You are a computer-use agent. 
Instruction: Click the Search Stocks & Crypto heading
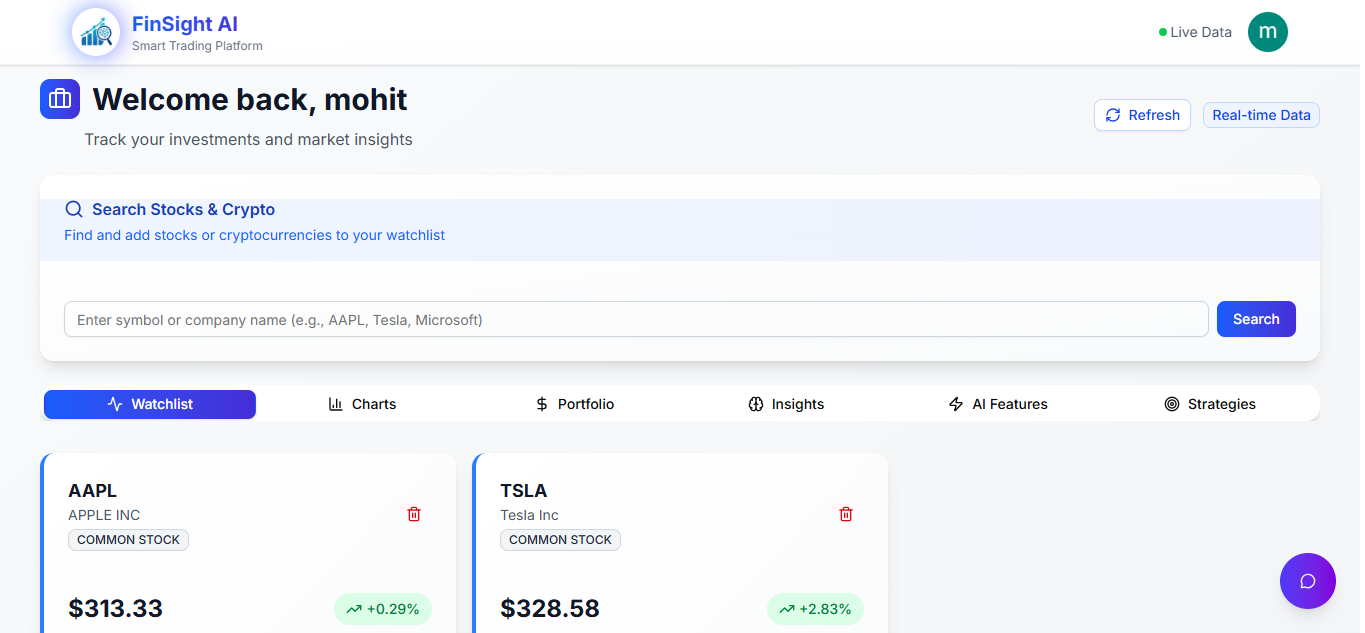[183, 210]
